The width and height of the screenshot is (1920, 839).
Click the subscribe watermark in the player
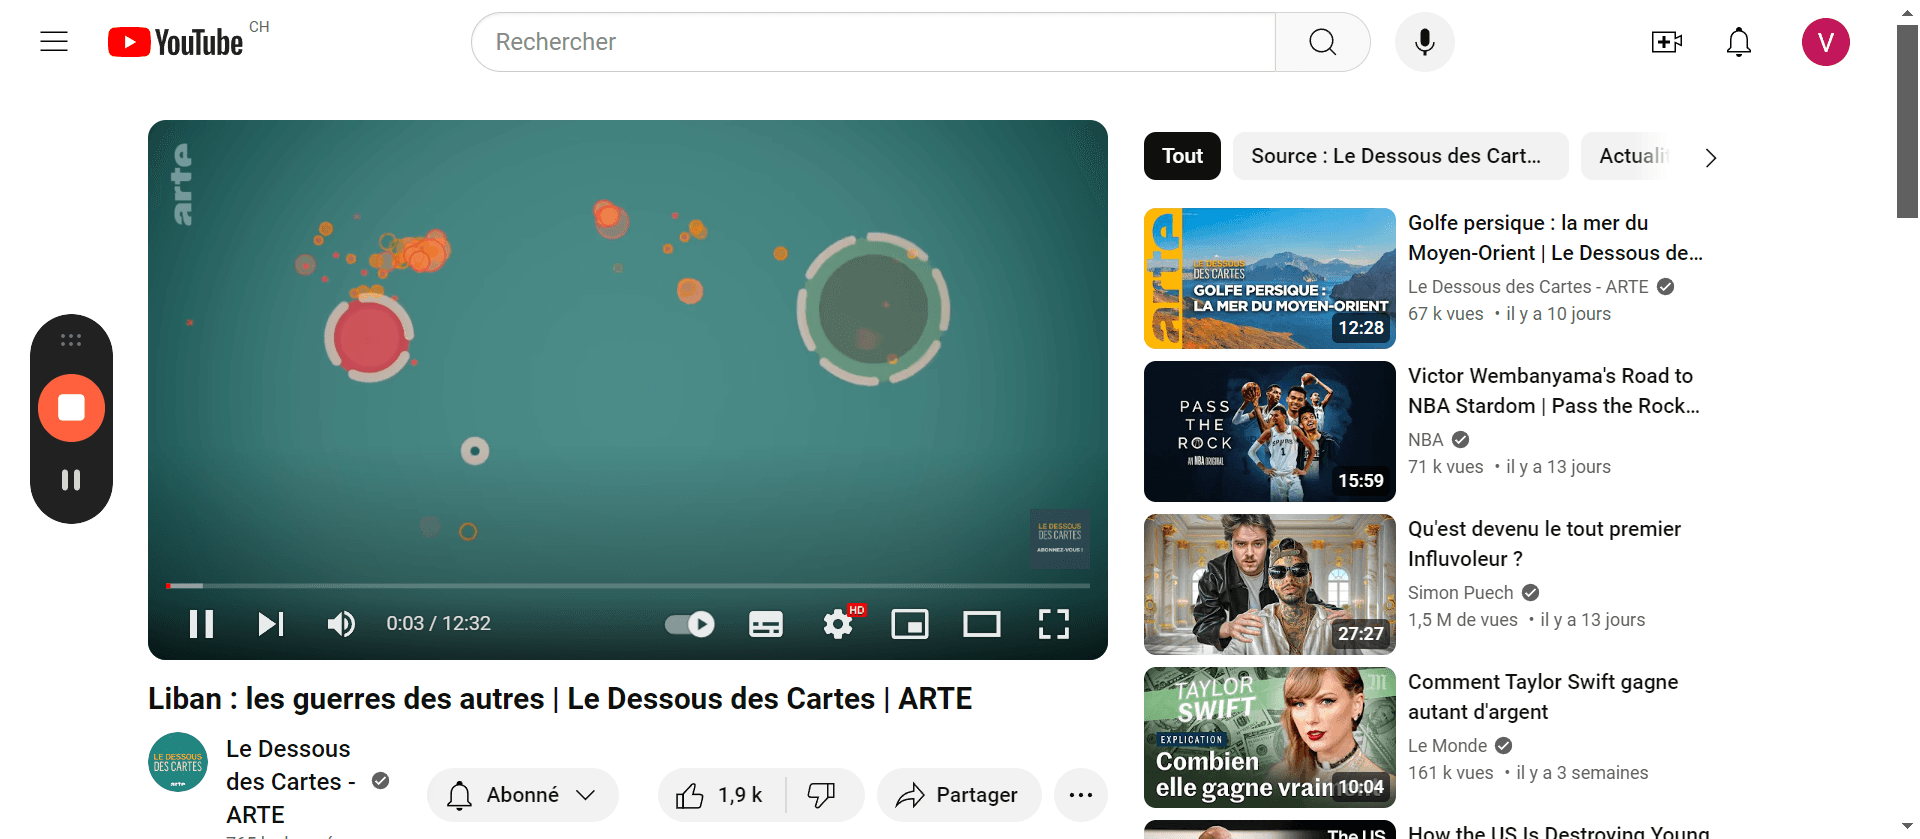point(1060,539)
